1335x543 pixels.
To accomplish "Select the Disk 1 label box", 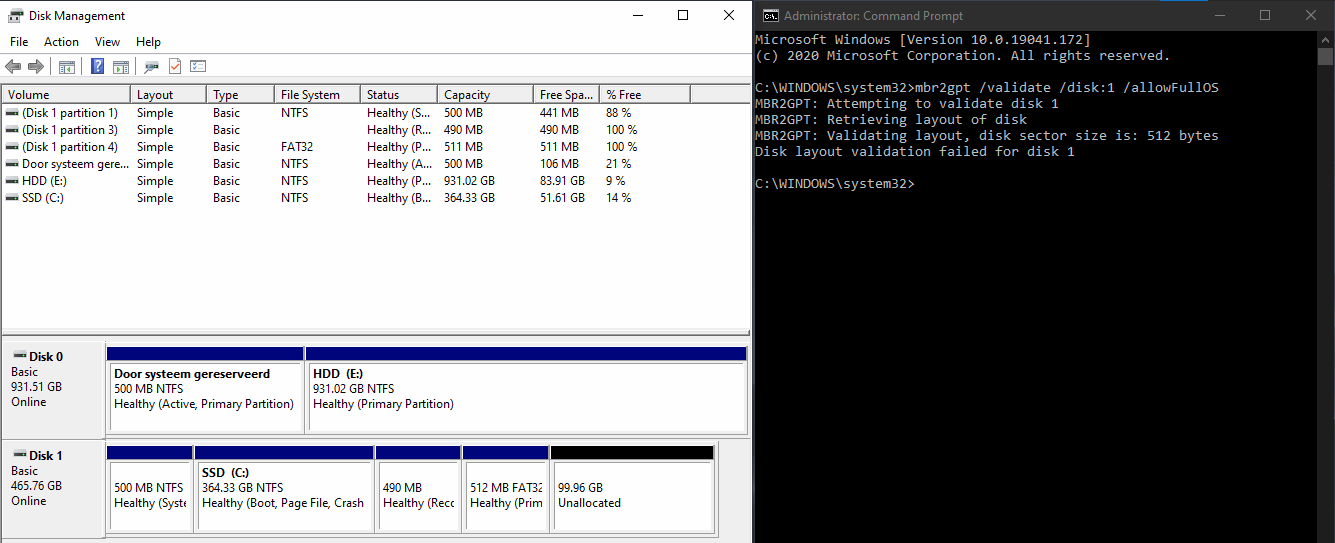I will point(54,488).
